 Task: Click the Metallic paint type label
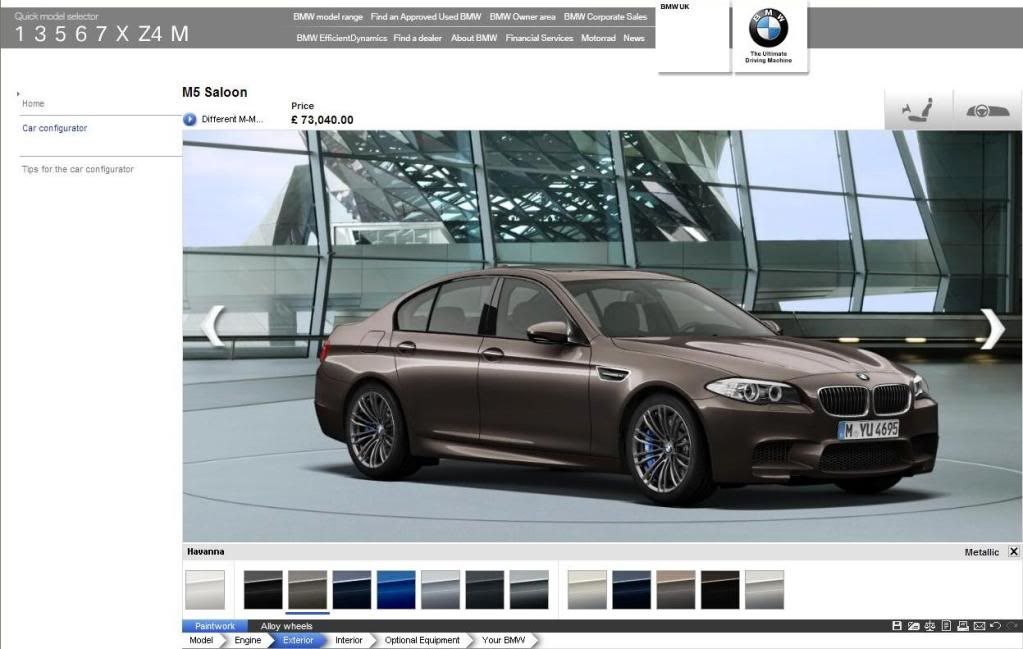[982, 552]
